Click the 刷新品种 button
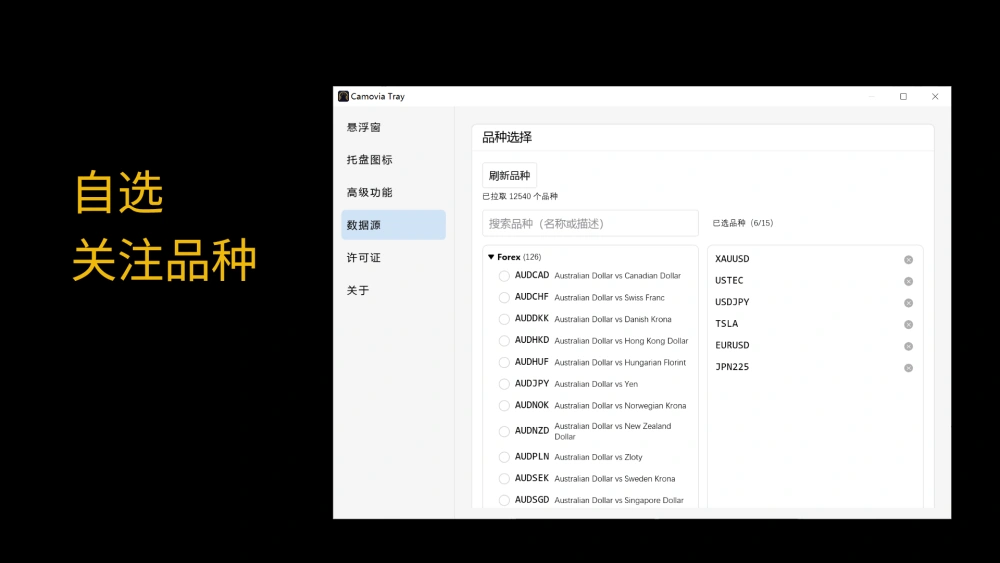Screen dimensions: 1000x563 tap(510, 175)
